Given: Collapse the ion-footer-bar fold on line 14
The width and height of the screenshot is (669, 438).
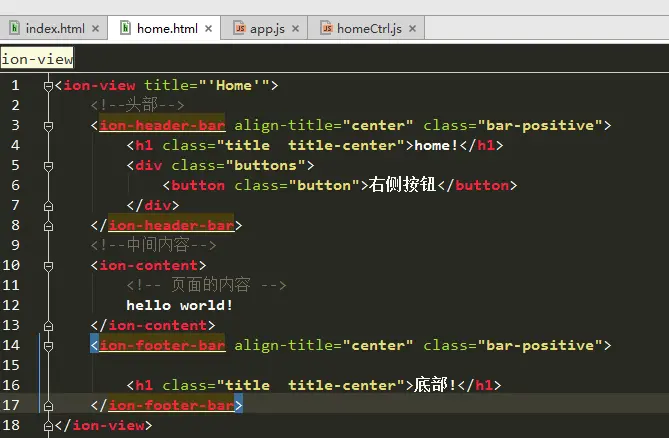Looking at the screenshot, I should (48, 346).
